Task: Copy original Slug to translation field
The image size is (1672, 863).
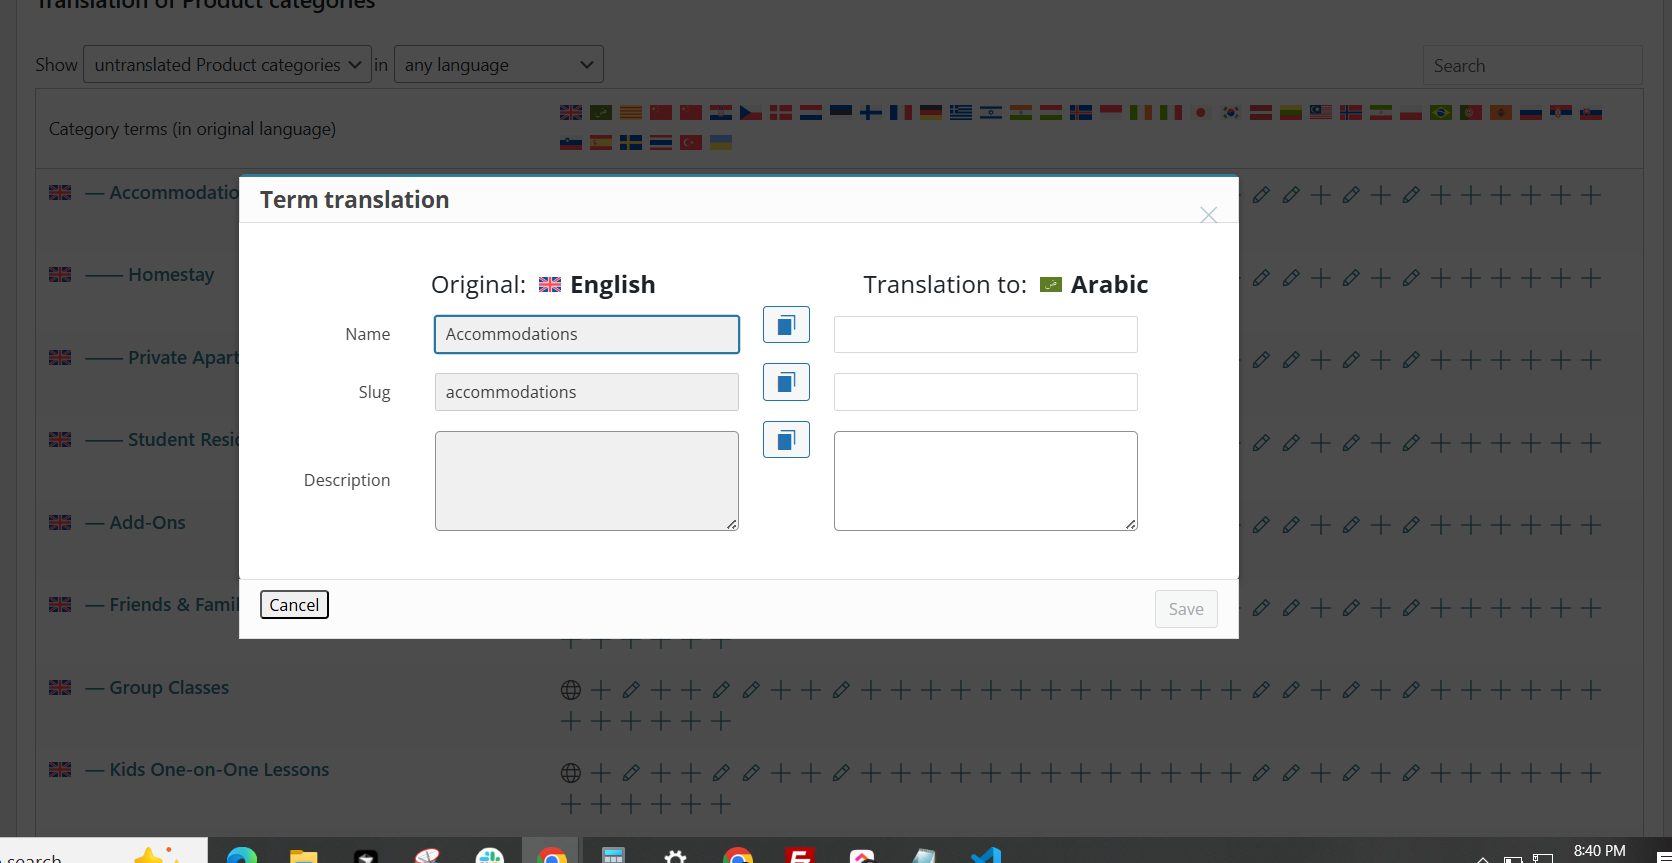Action: [786, 382]
